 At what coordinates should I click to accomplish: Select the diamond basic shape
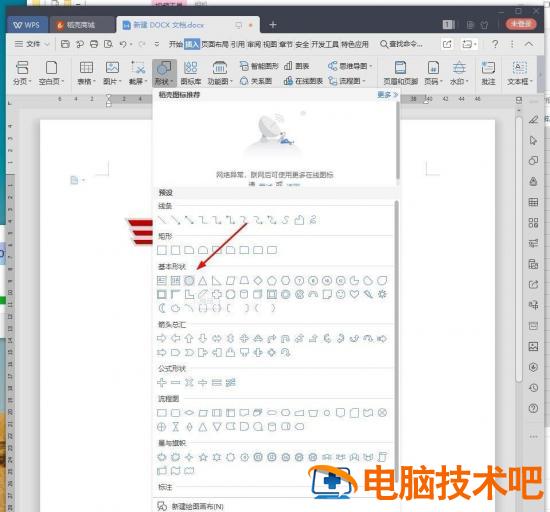click(x=258, y=281)
